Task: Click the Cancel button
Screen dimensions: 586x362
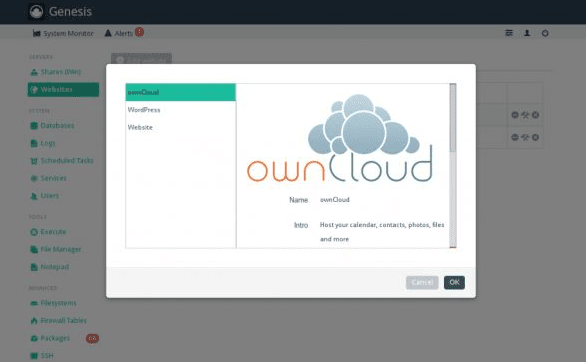Action: 422,282
